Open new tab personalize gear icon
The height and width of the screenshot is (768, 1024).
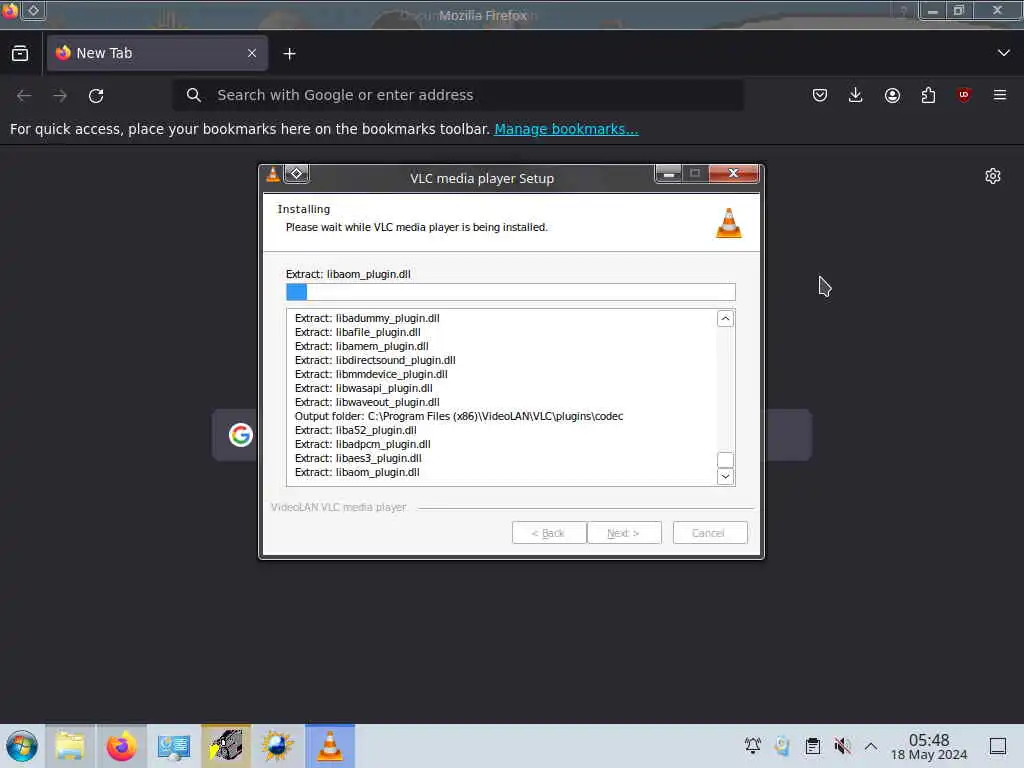tap(993, 176)
